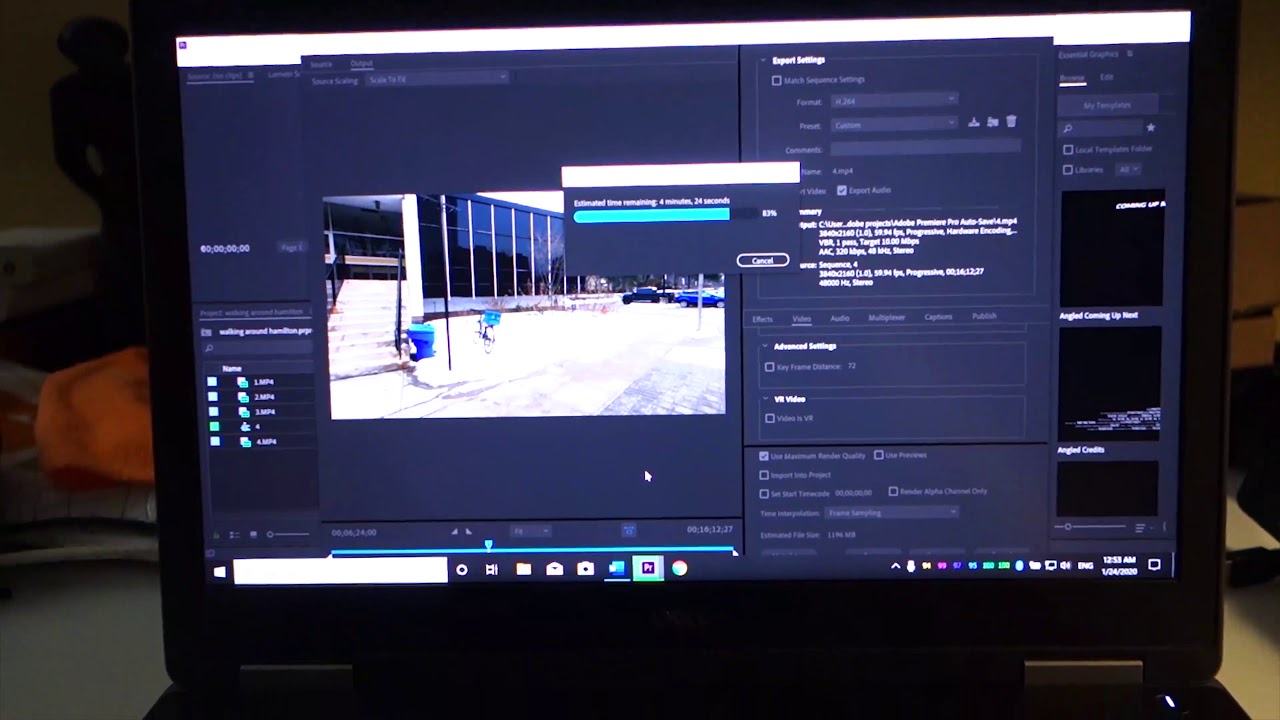This screenshot has width=1280, height=720.
Task: Open the Libraries All dropdown
Action: 1128,170
